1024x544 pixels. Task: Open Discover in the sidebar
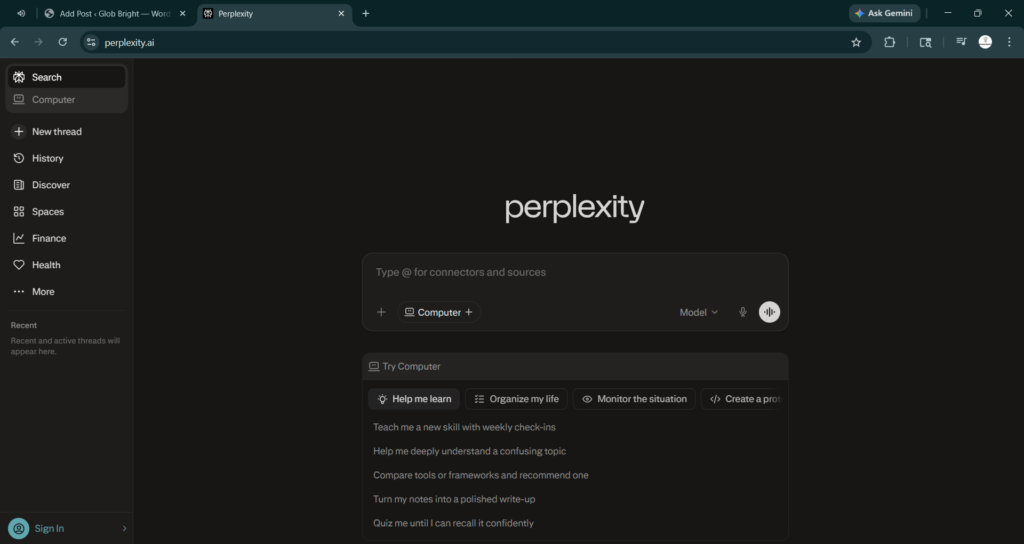pyautogui.click(x=50, y=185)
